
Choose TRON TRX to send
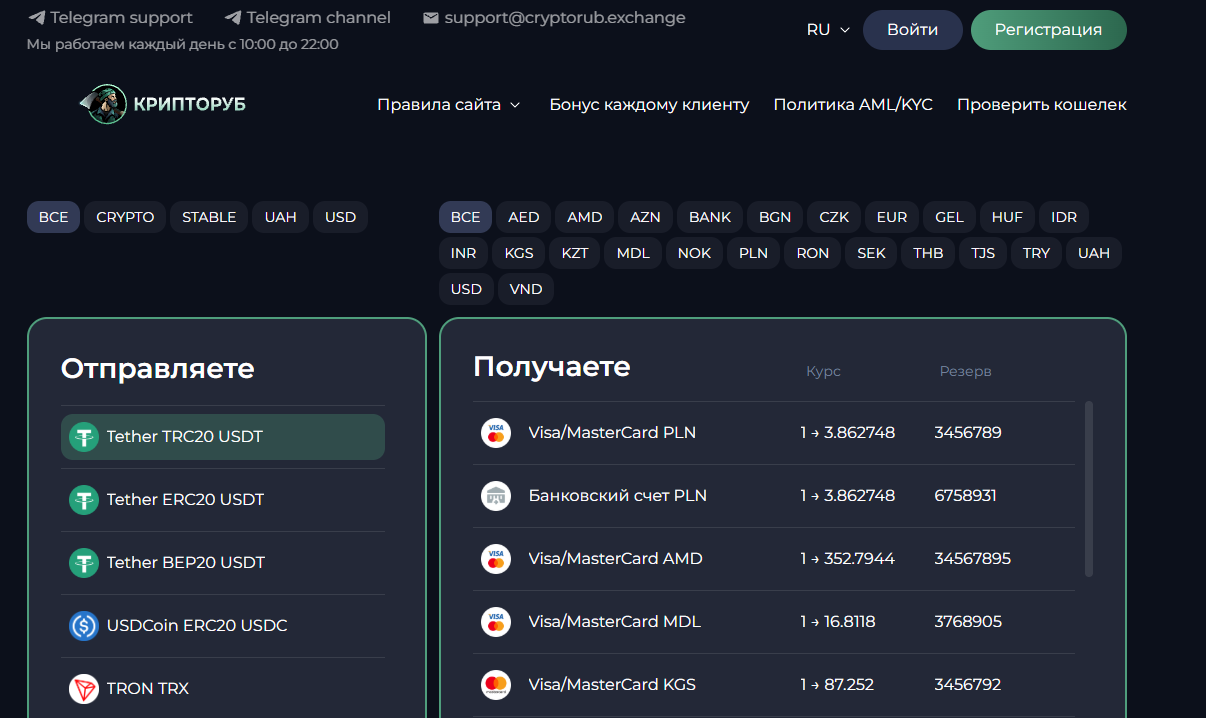[x=223, y=688]
